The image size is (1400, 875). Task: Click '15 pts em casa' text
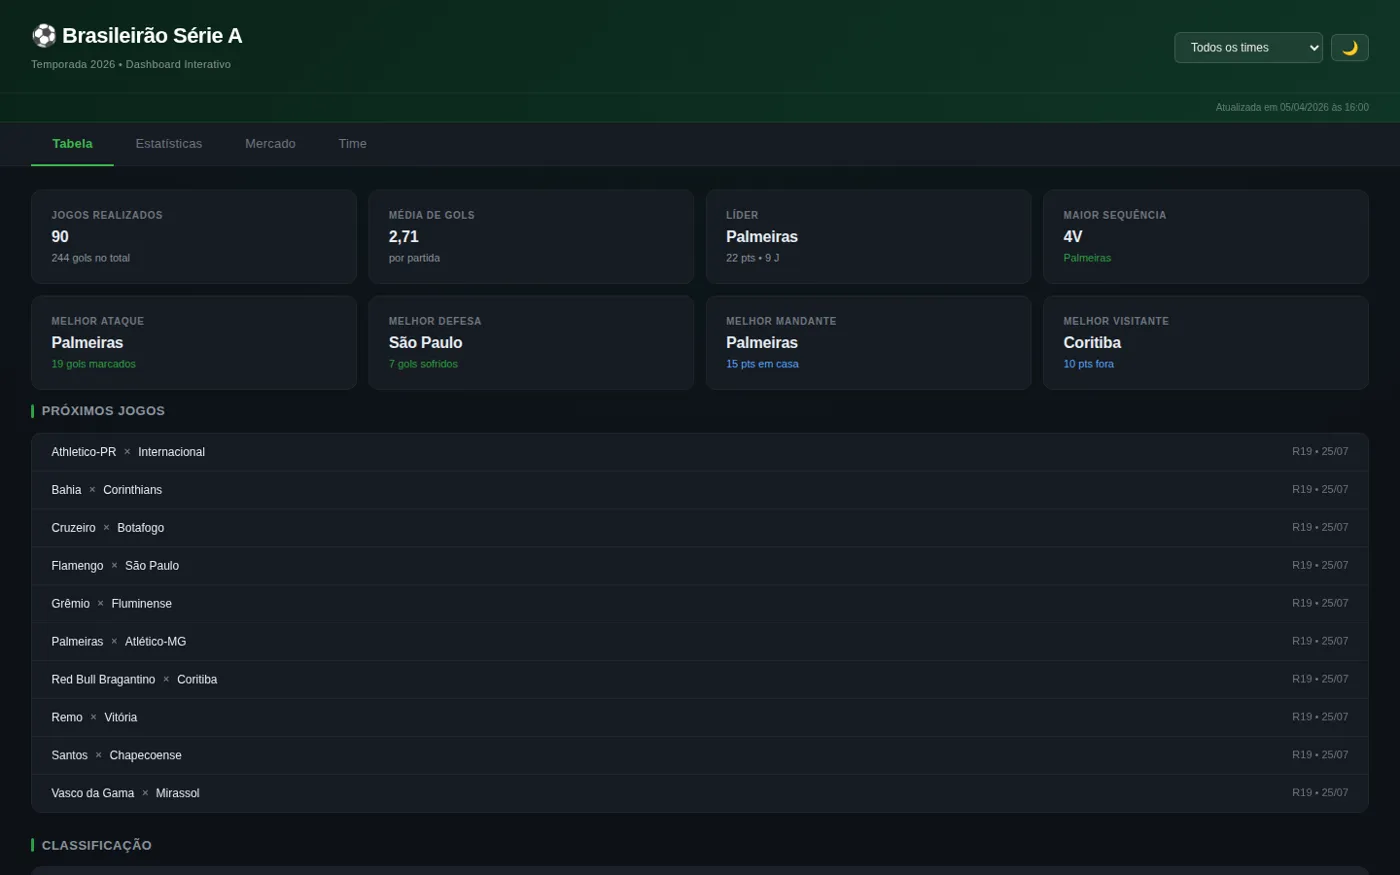pyautogui.click(x=762, y=364)
